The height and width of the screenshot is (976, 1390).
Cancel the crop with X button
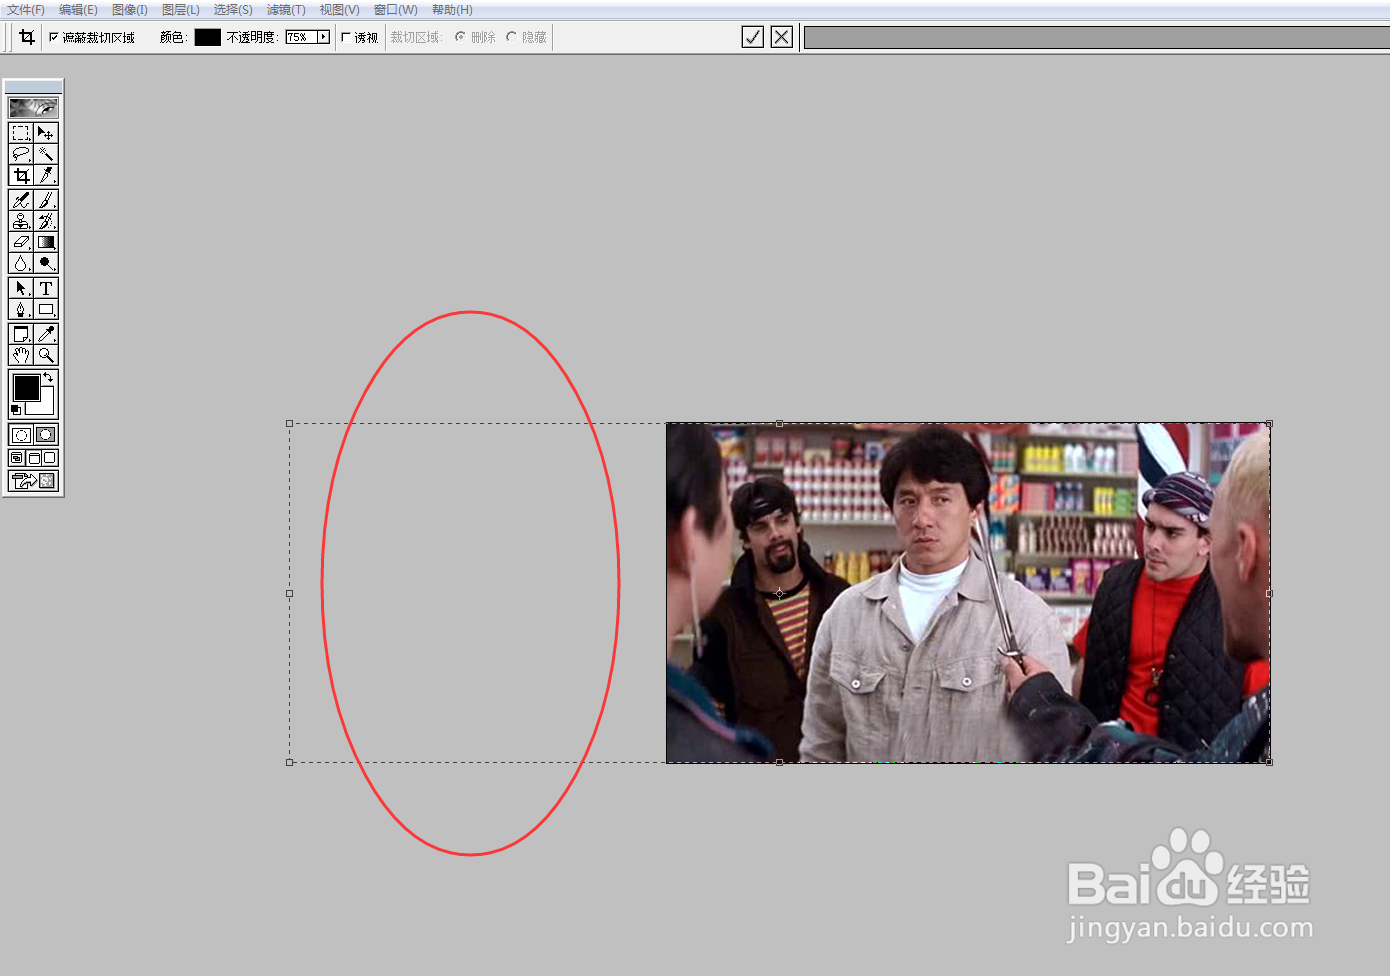782,37
